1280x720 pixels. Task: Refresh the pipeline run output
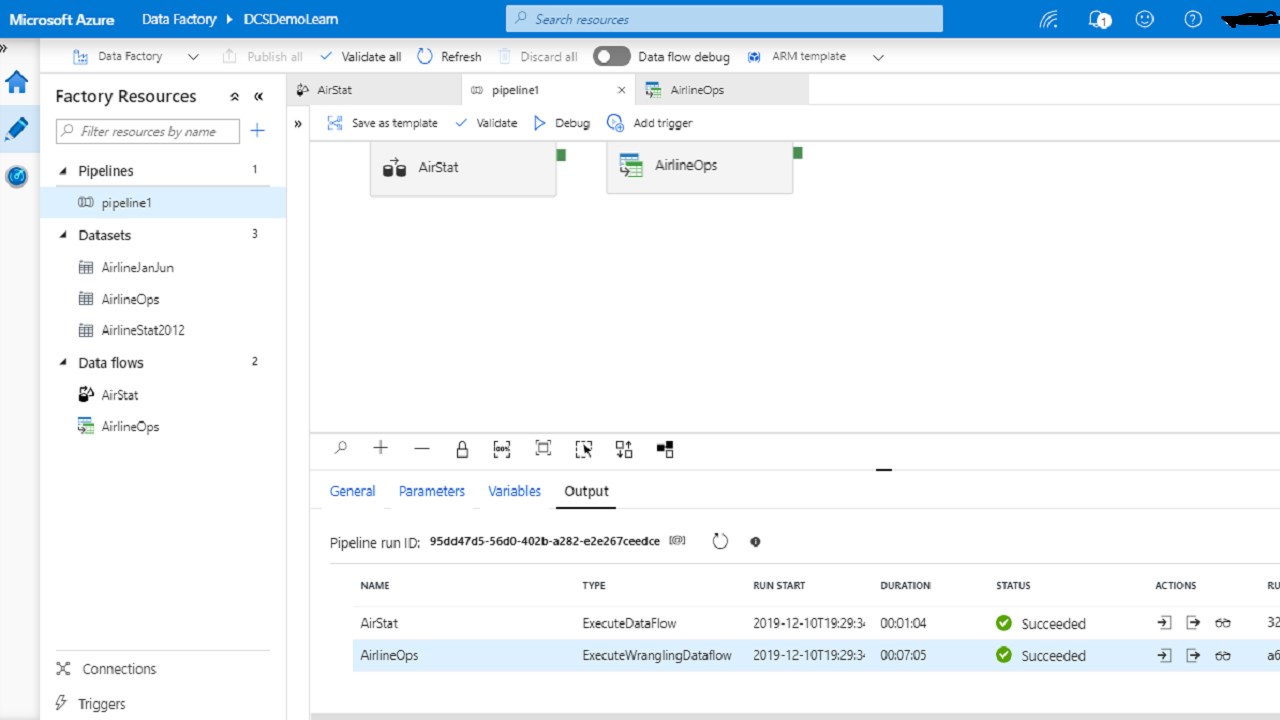point(720,541)
